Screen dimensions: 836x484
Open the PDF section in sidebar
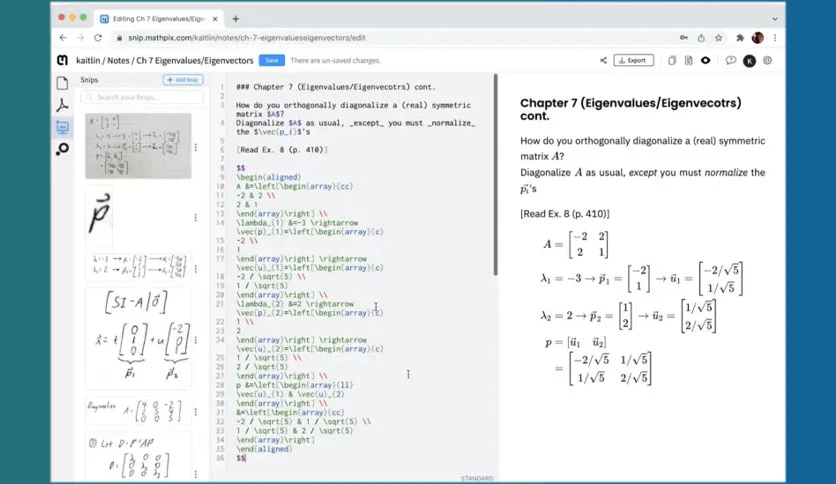pos(62,105)
